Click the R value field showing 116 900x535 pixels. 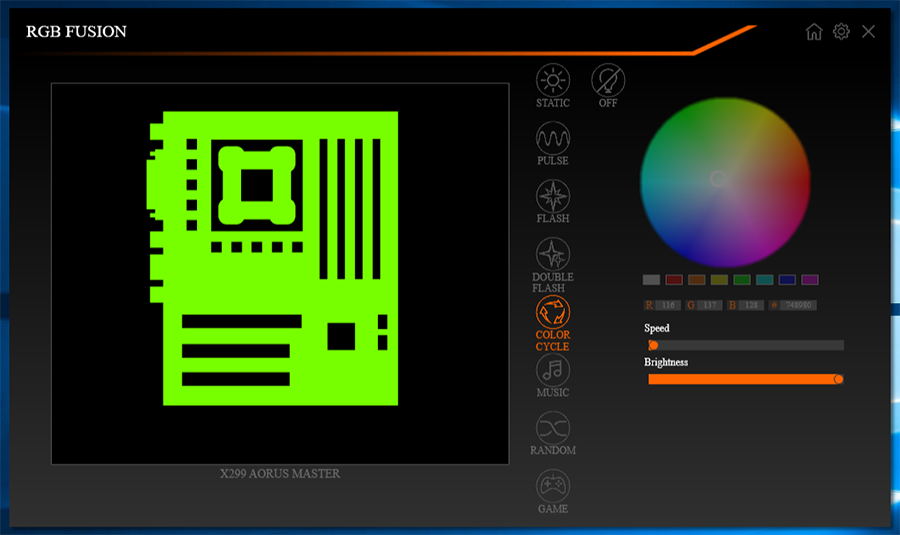pos(668,305)
